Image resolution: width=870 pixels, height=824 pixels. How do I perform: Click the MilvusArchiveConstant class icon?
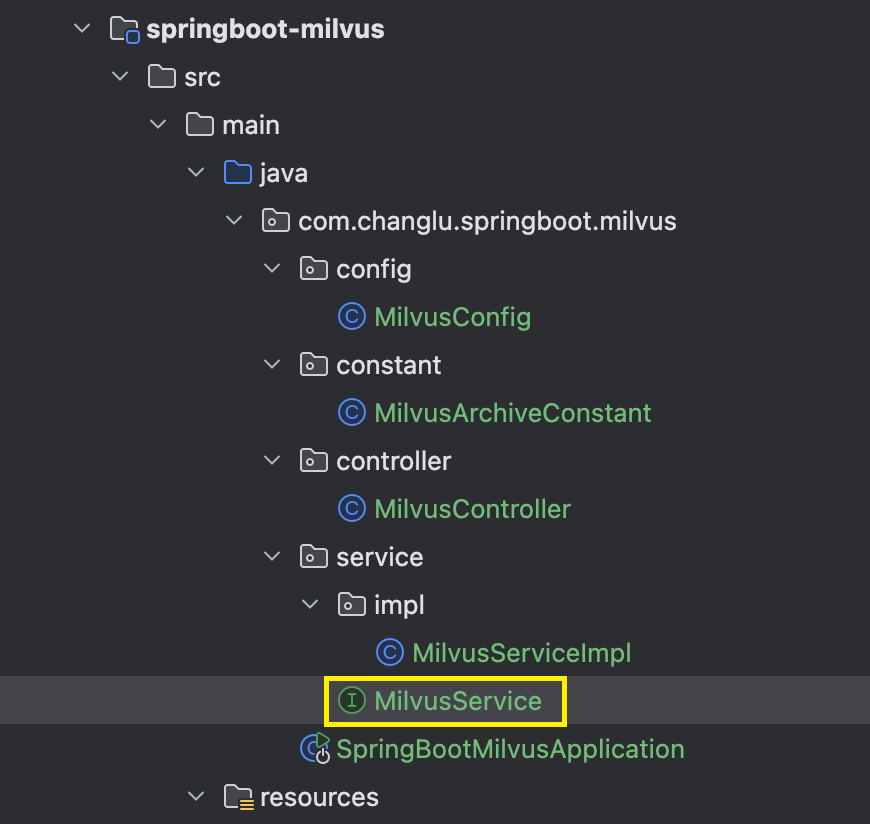[x=352, y=413]
